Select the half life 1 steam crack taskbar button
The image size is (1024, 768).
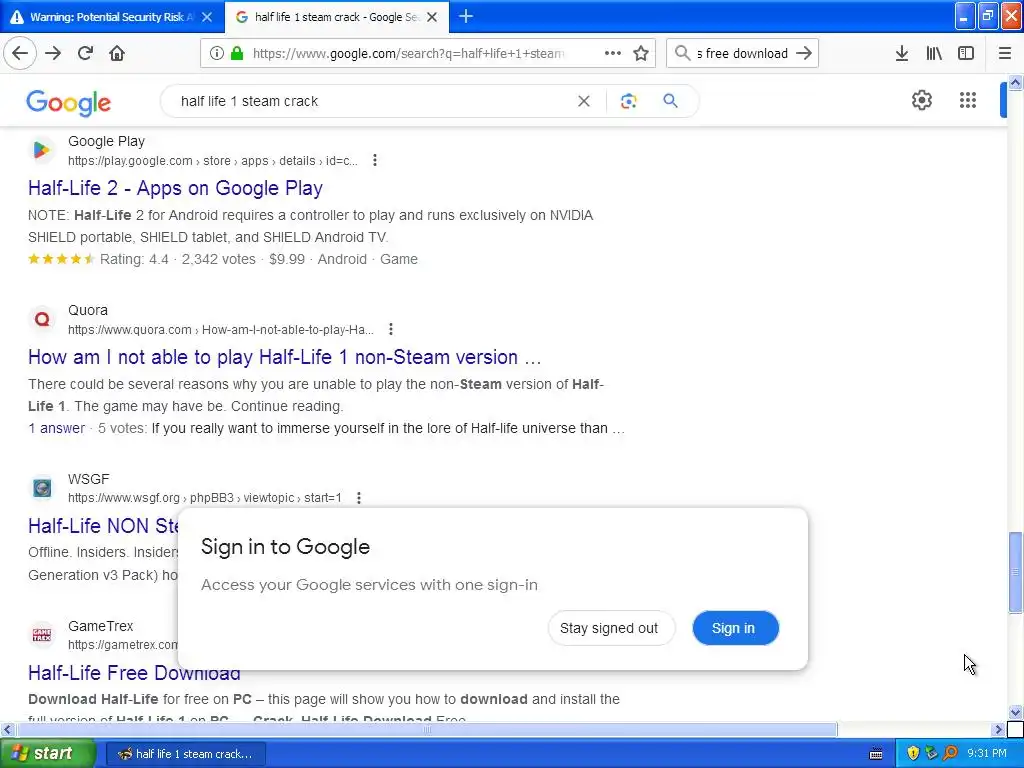[x=184, y=754]
